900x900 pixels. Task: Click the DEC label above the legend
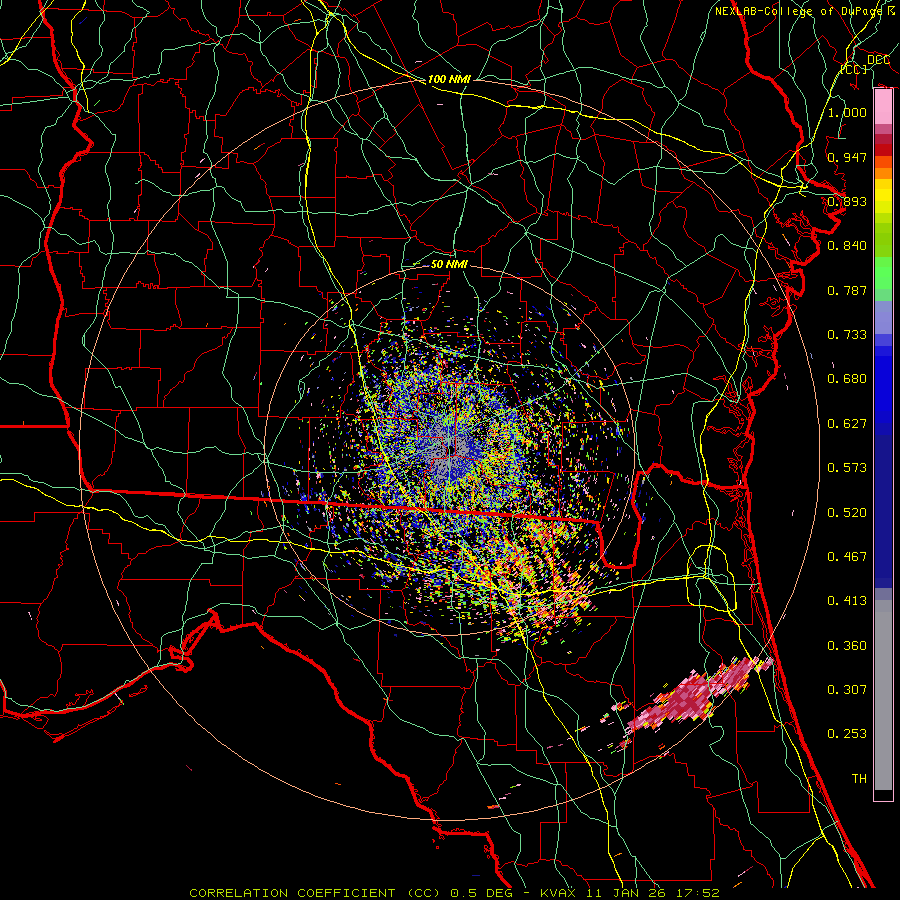878,60
